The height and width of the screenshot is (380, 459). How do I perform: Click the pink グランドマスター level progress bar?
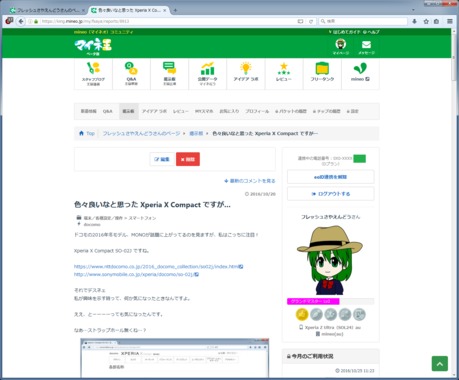pyautogui.click(x=313, y=301)
